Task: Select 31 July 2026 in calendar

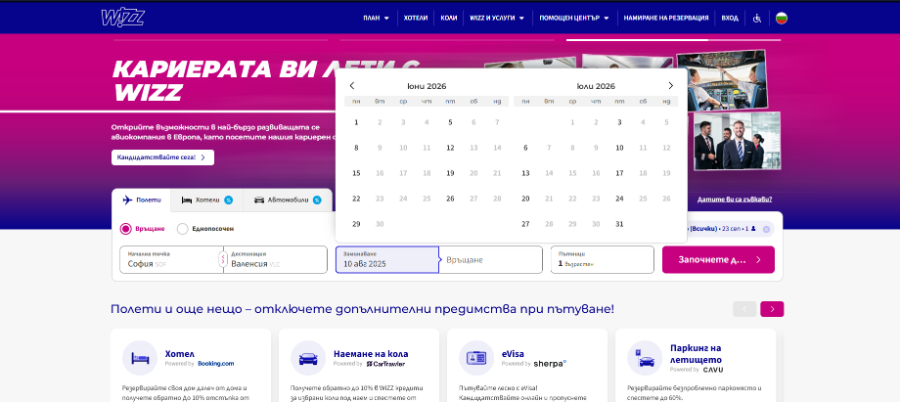Action: pos(619,224)
